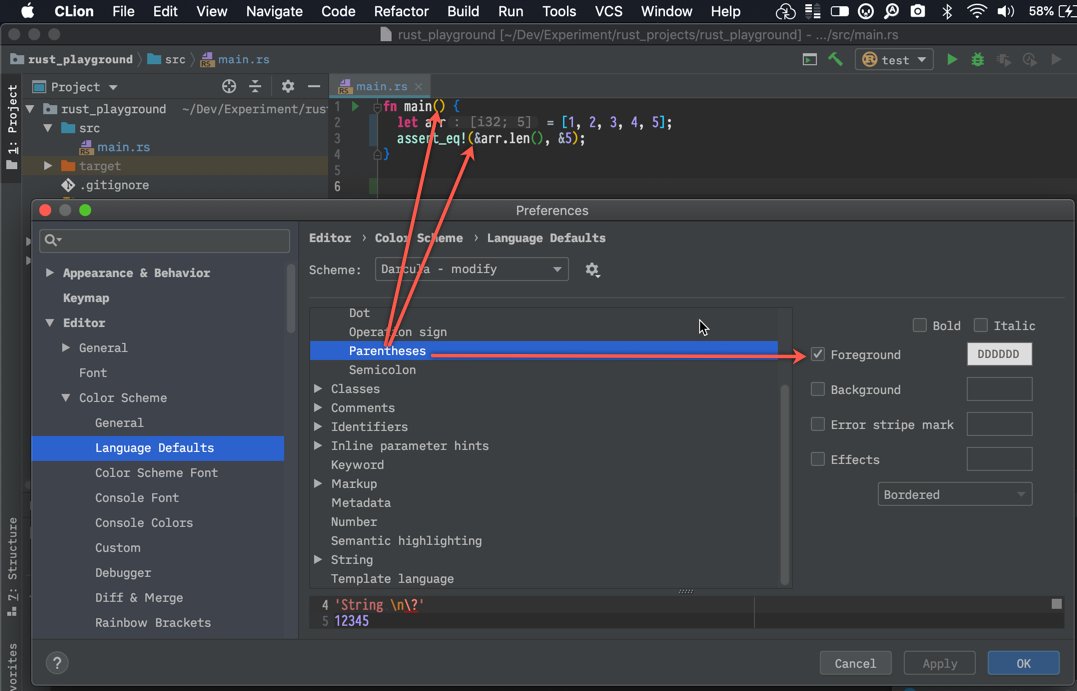Open the Apple menu
This screenshot has width=1077, height=691.
[x=27, y=11]
